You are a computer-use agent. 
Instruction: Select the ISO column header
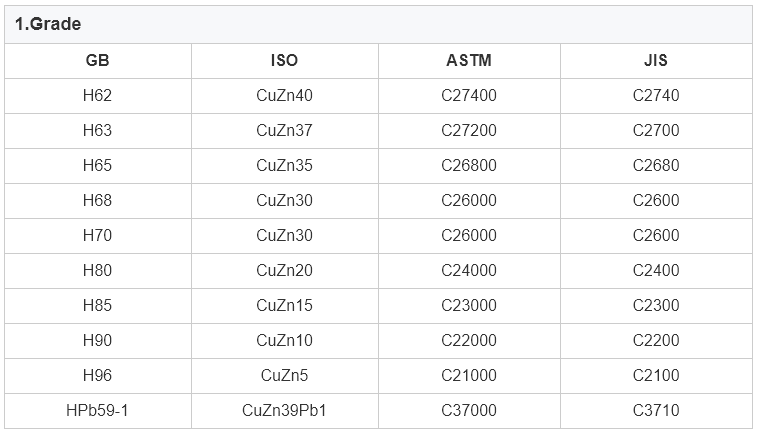tap(284, 60)
